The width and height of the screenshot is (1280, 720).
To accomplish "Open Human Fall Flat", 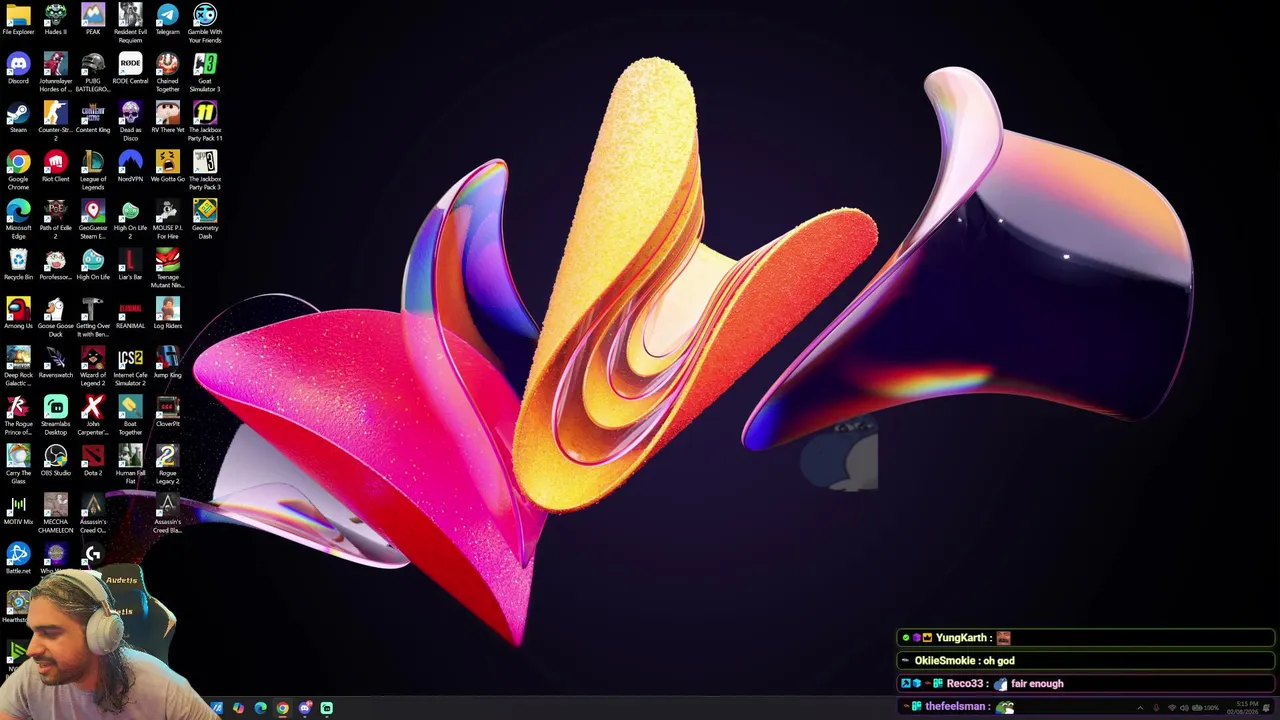I will (130, 465).
